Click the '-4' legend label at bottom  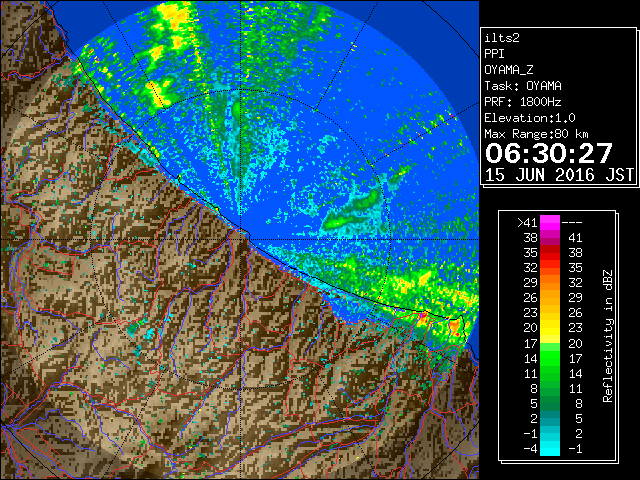[530, 449]
